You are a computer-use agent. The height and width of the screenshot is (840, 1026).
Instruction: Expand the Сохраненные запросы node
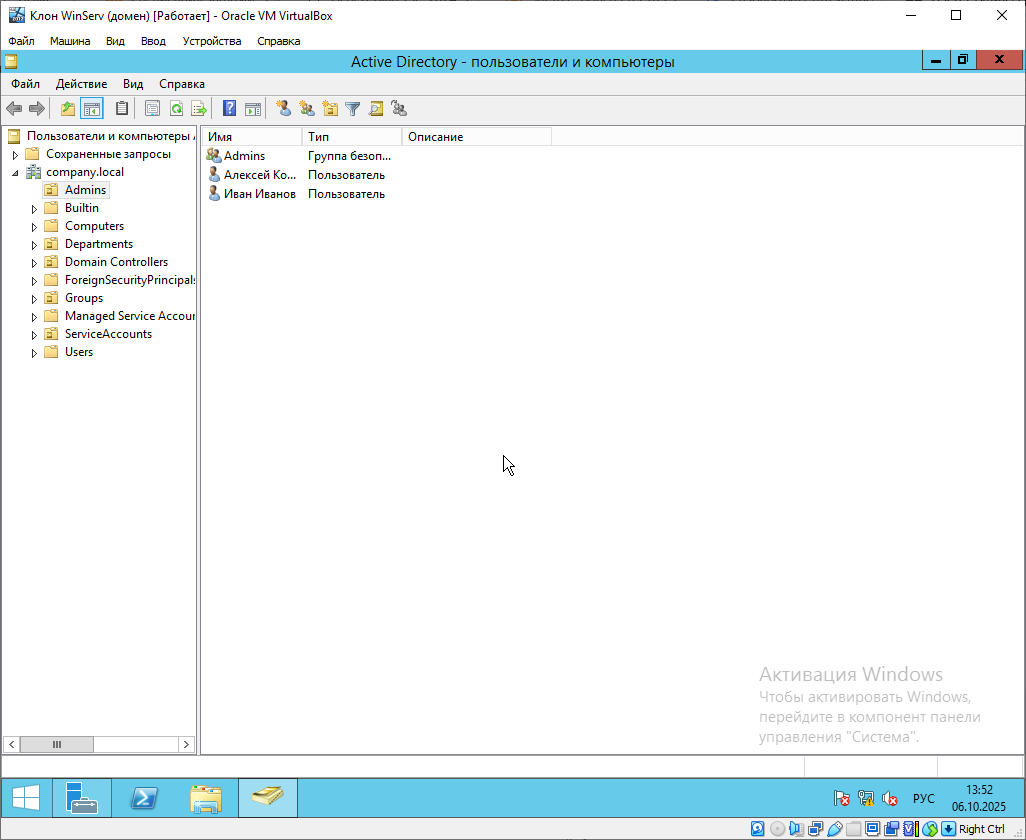[16, 155]
